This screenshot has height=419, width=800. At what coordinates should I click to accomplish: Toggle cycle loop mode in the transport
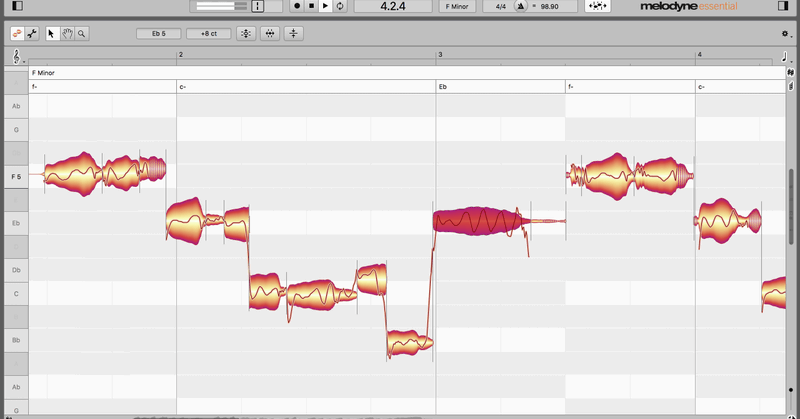tap(340, 6)
